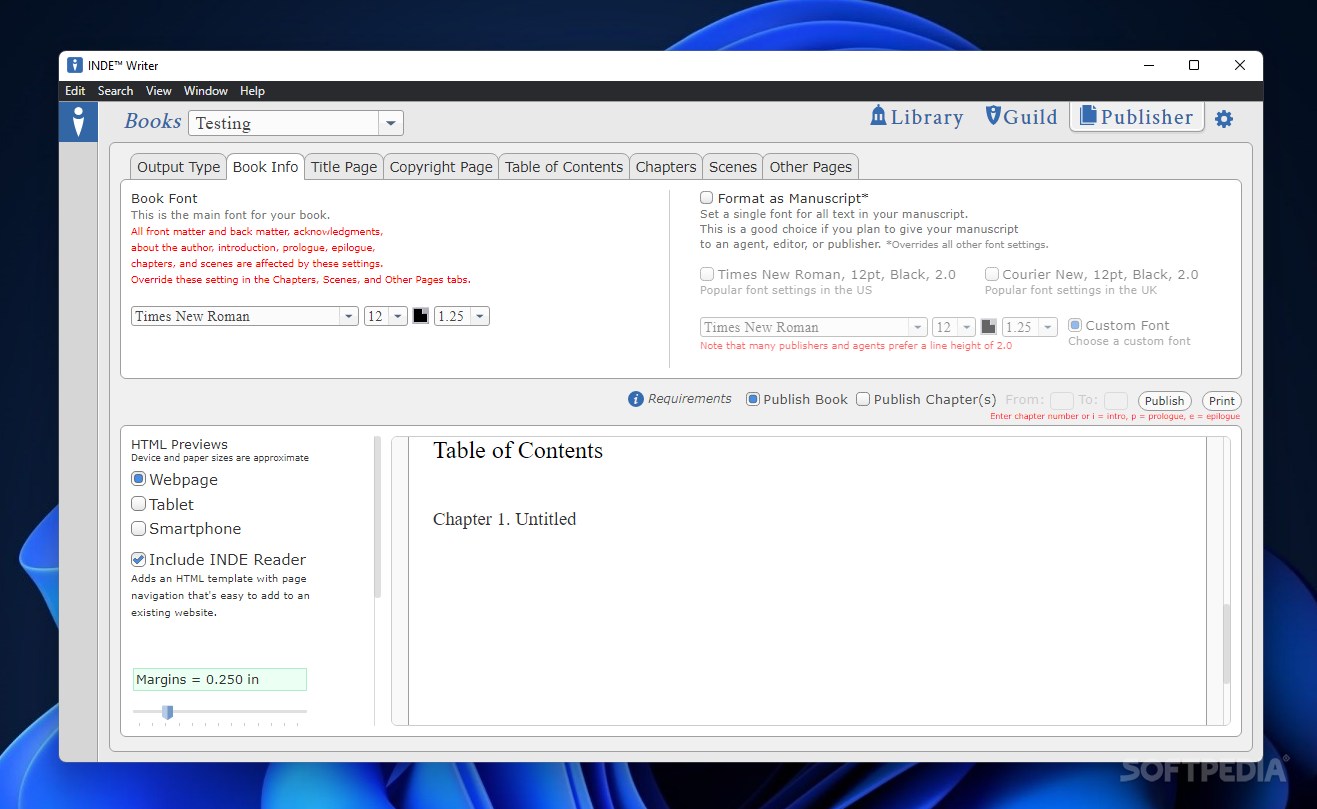This screenshot has width=1317, height=809.
Task: Click the Books heading label
Action: point(153,121)
